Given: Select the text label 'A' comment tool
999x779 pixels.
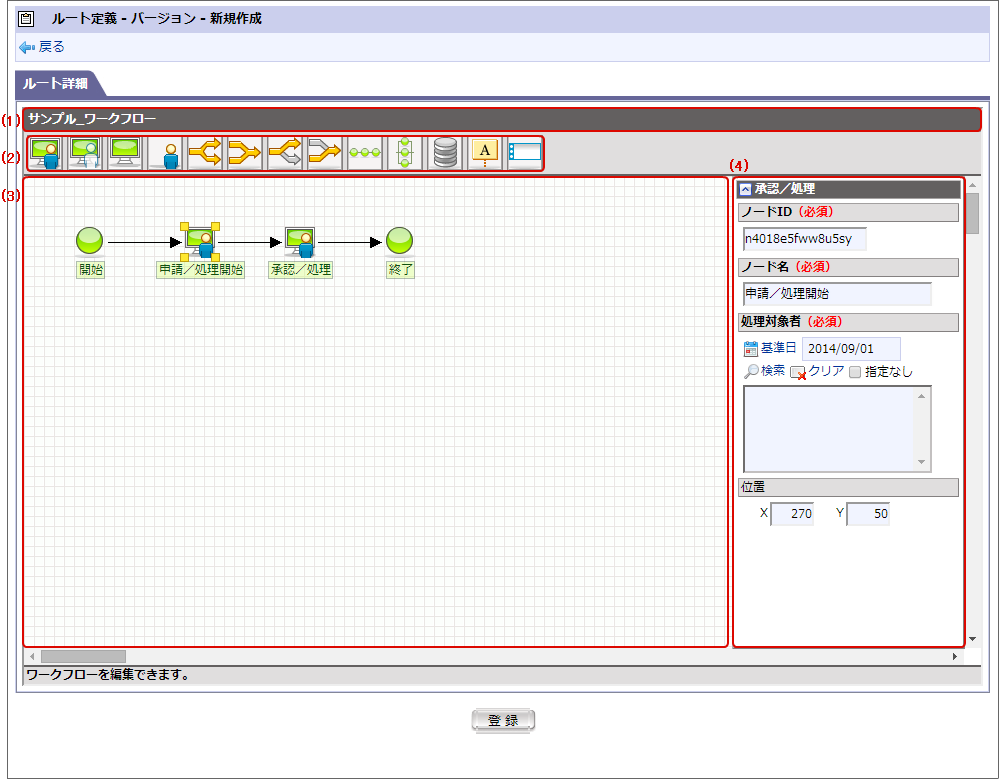Looking at the screenshot, I should (485, 154).
